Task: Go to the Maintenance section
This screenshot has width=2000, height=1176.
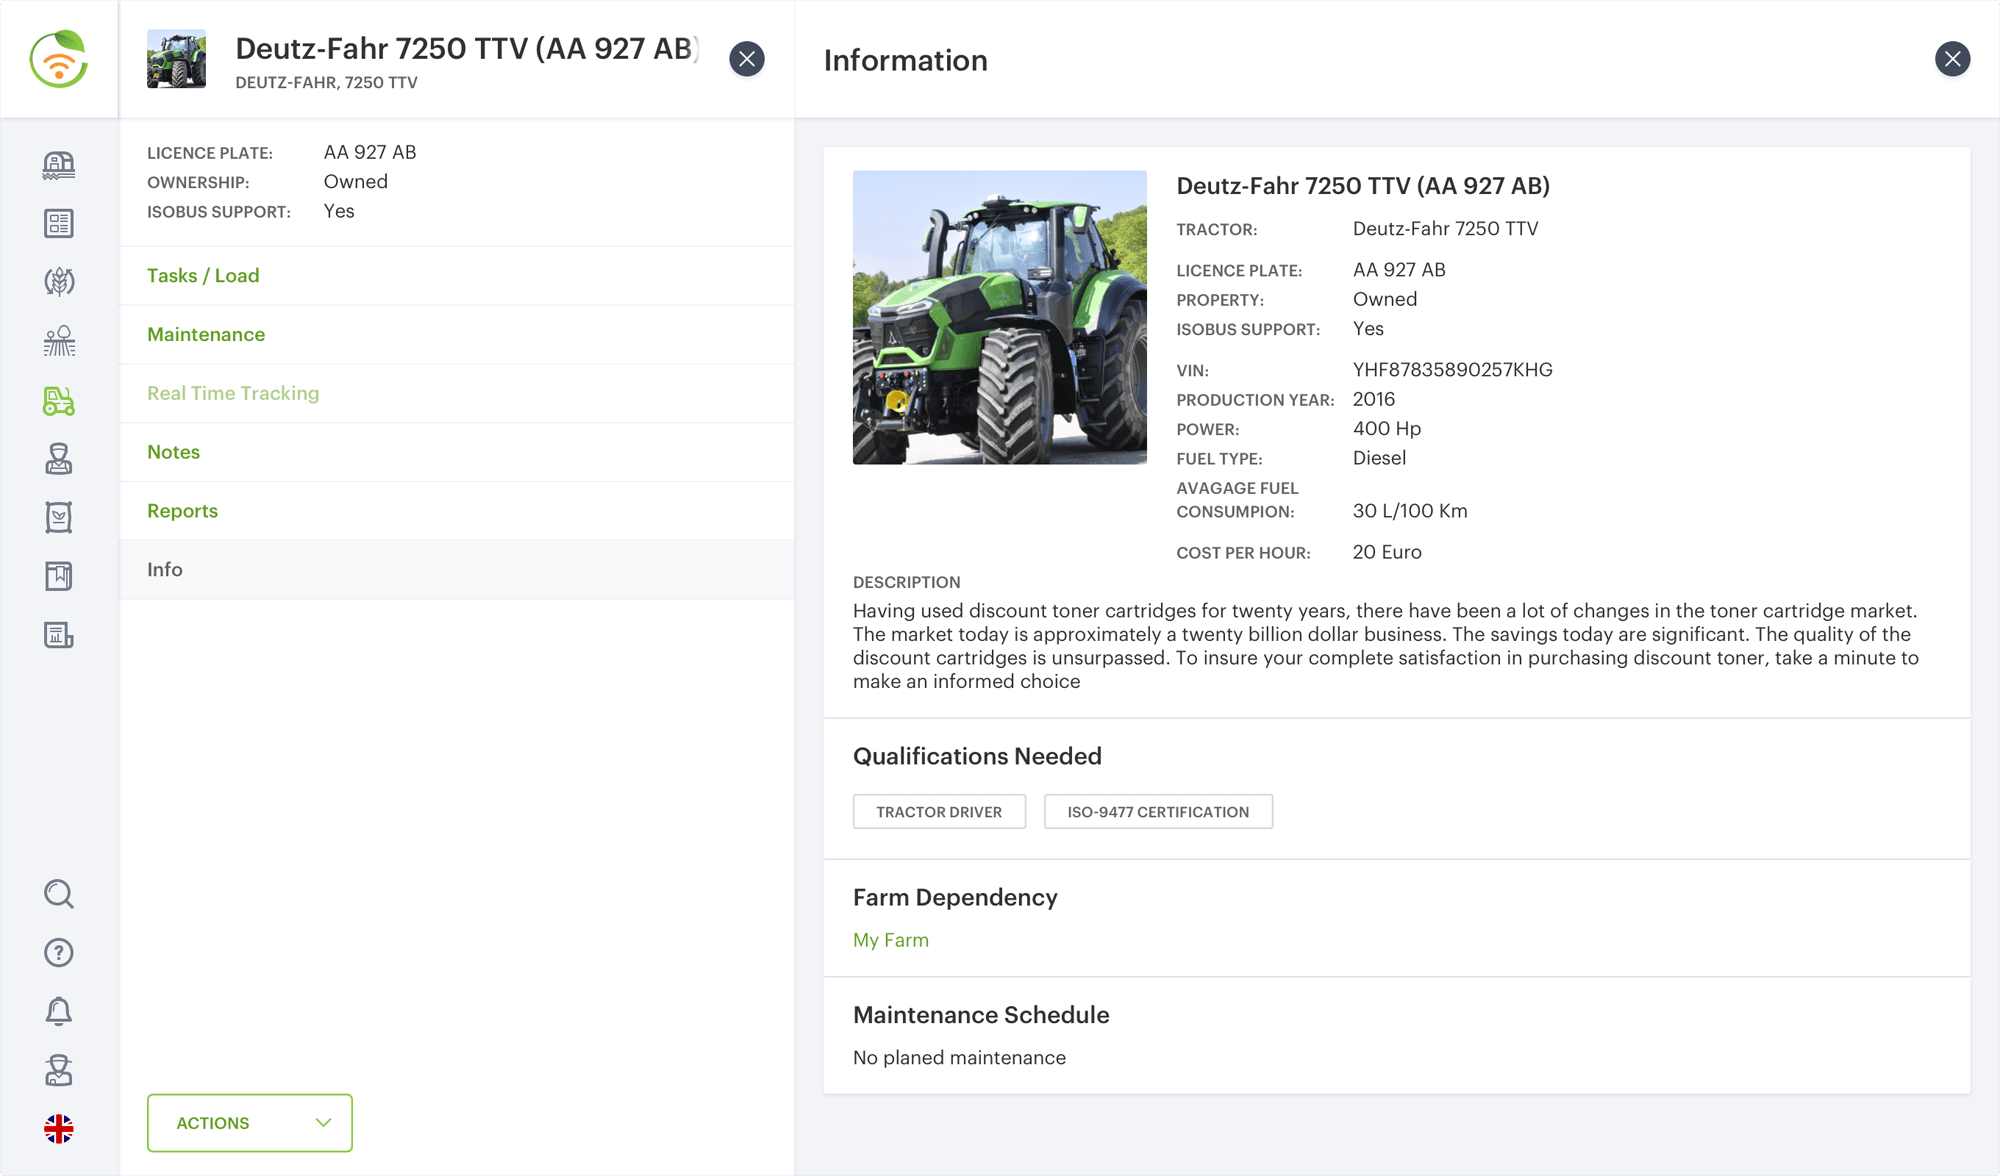Action: [206, 335]
